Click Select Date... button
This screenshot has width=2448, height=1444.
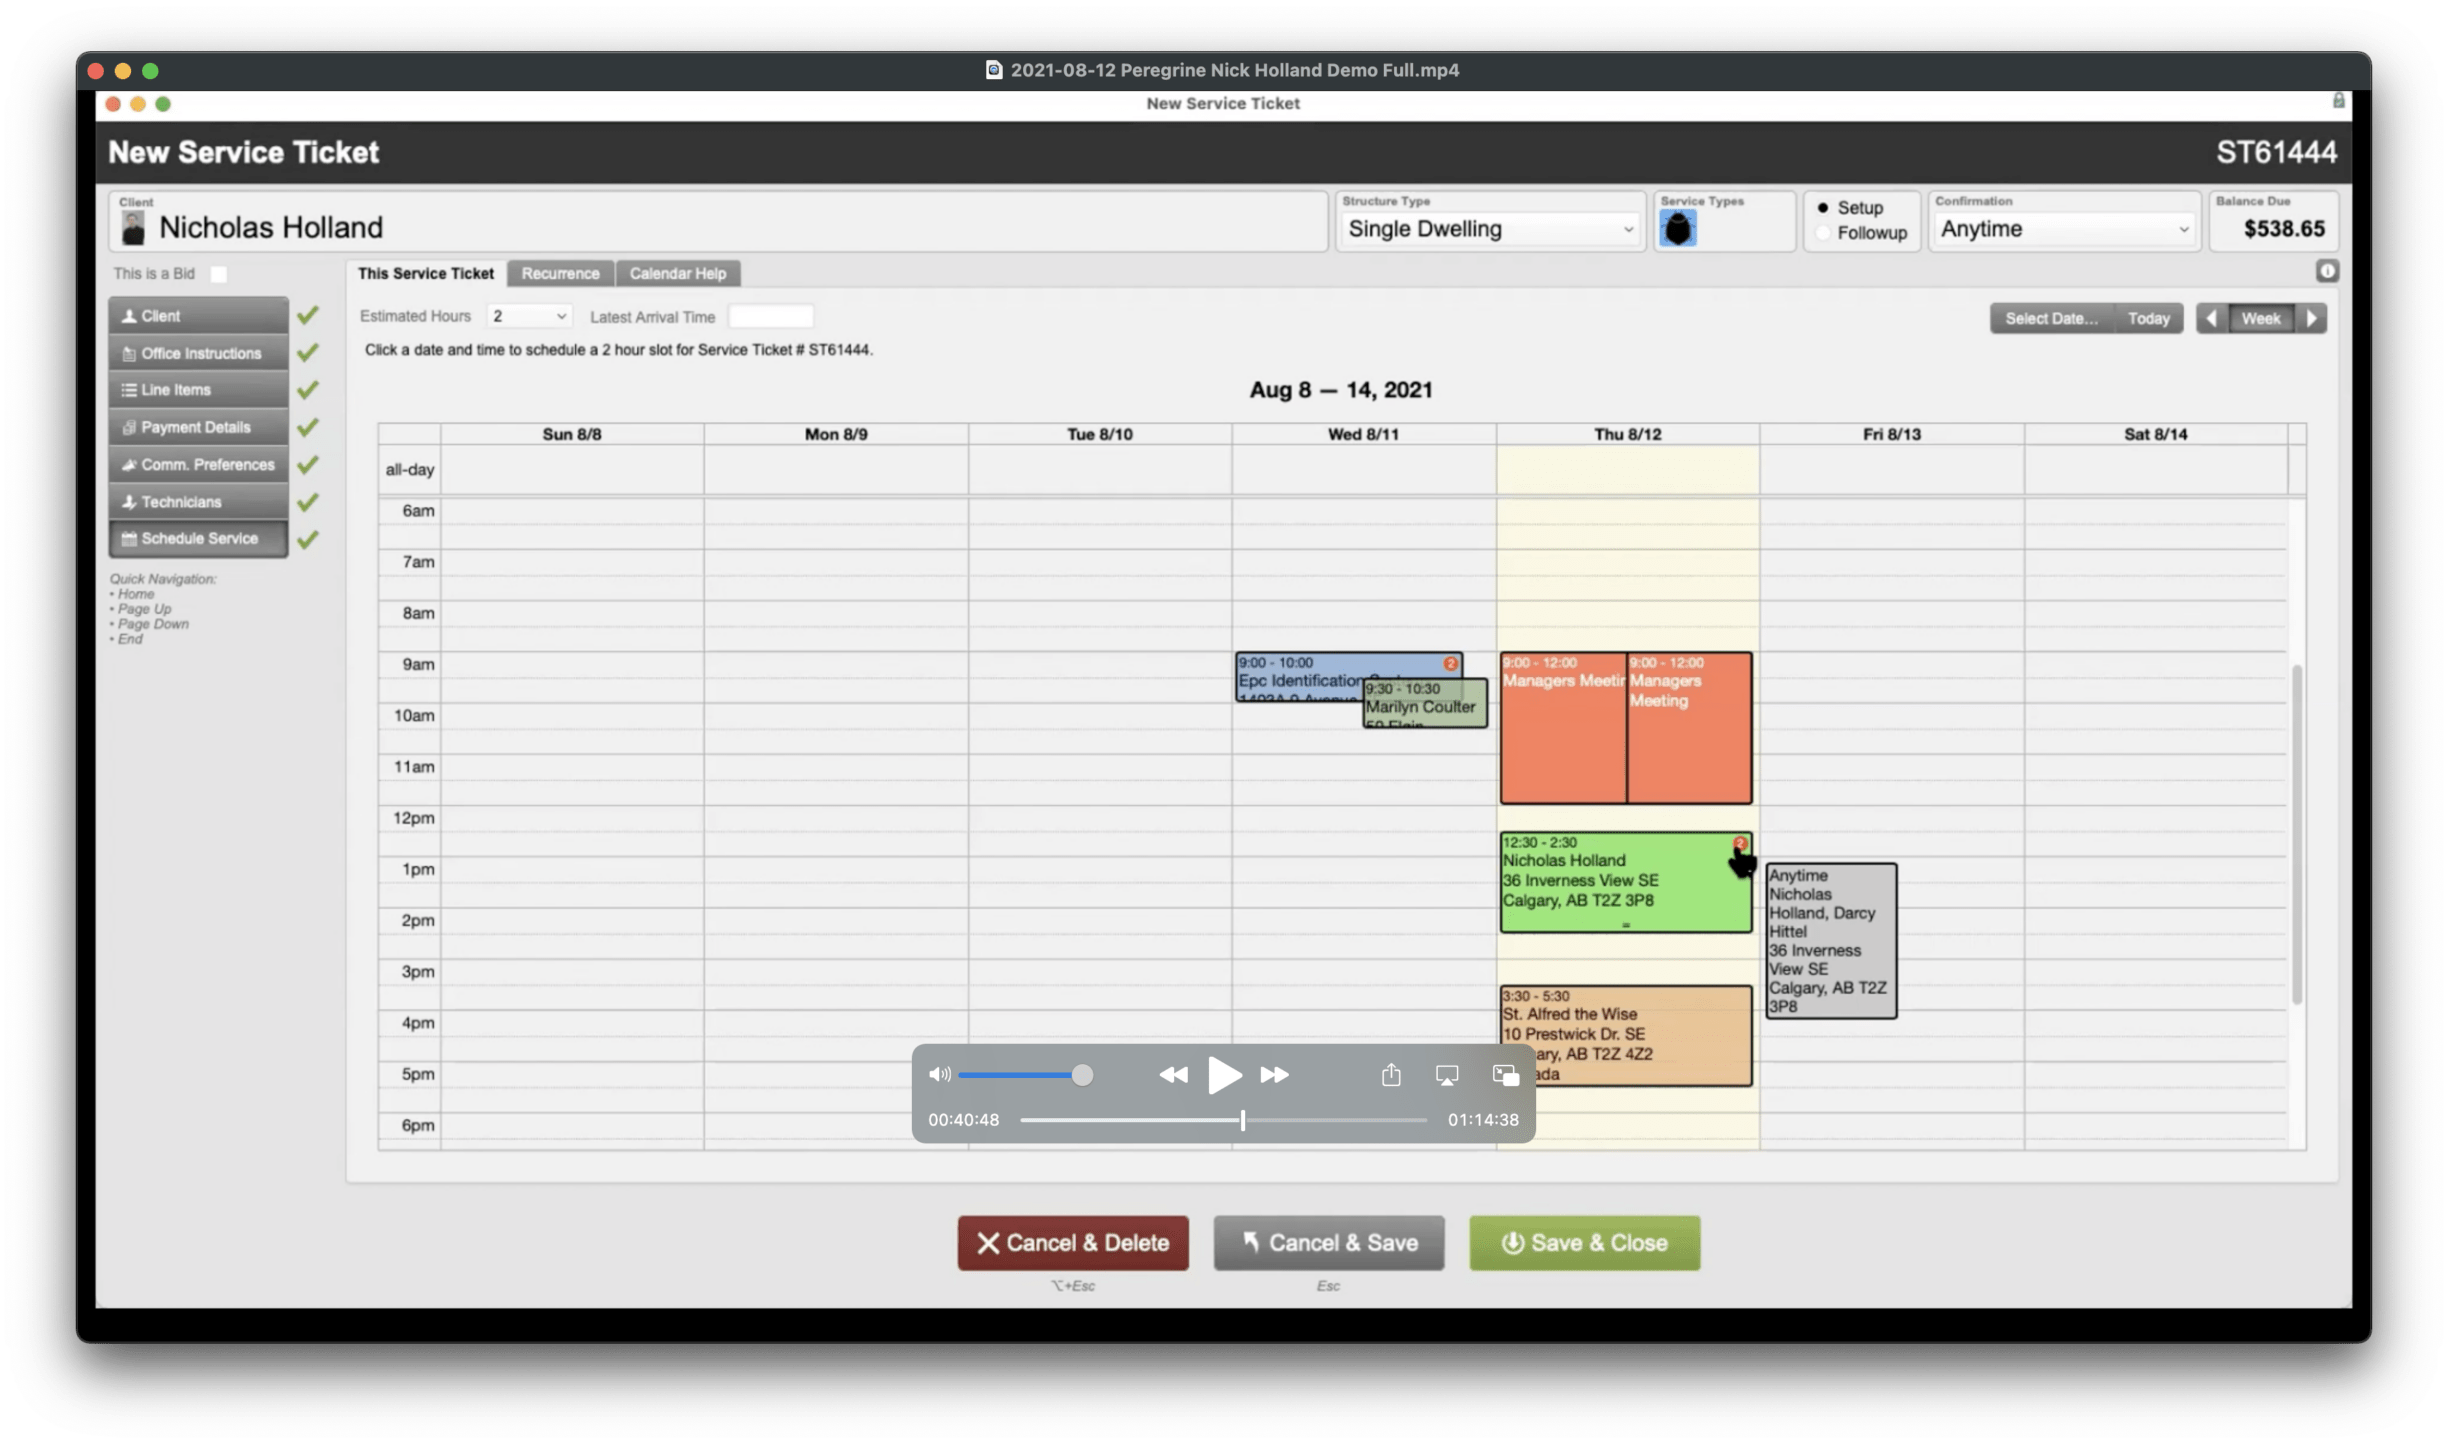(2051, 318)
